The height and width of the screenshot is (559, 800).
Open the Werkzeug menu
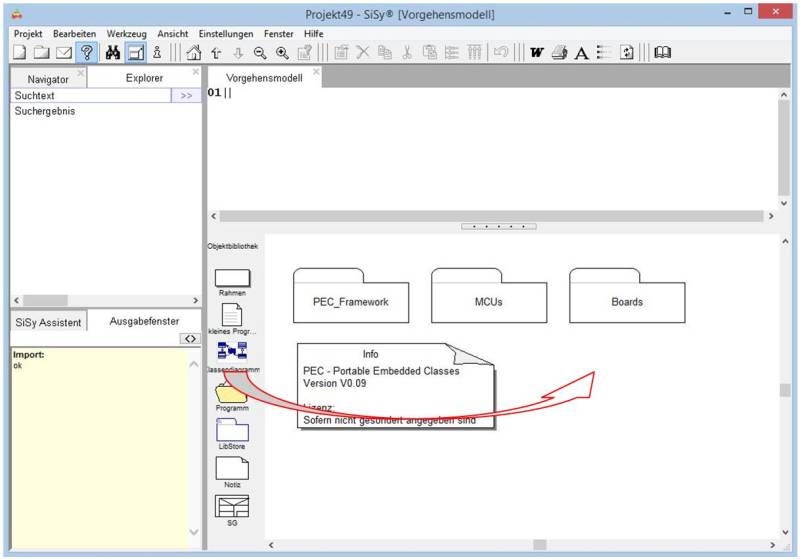click(127, 33)
